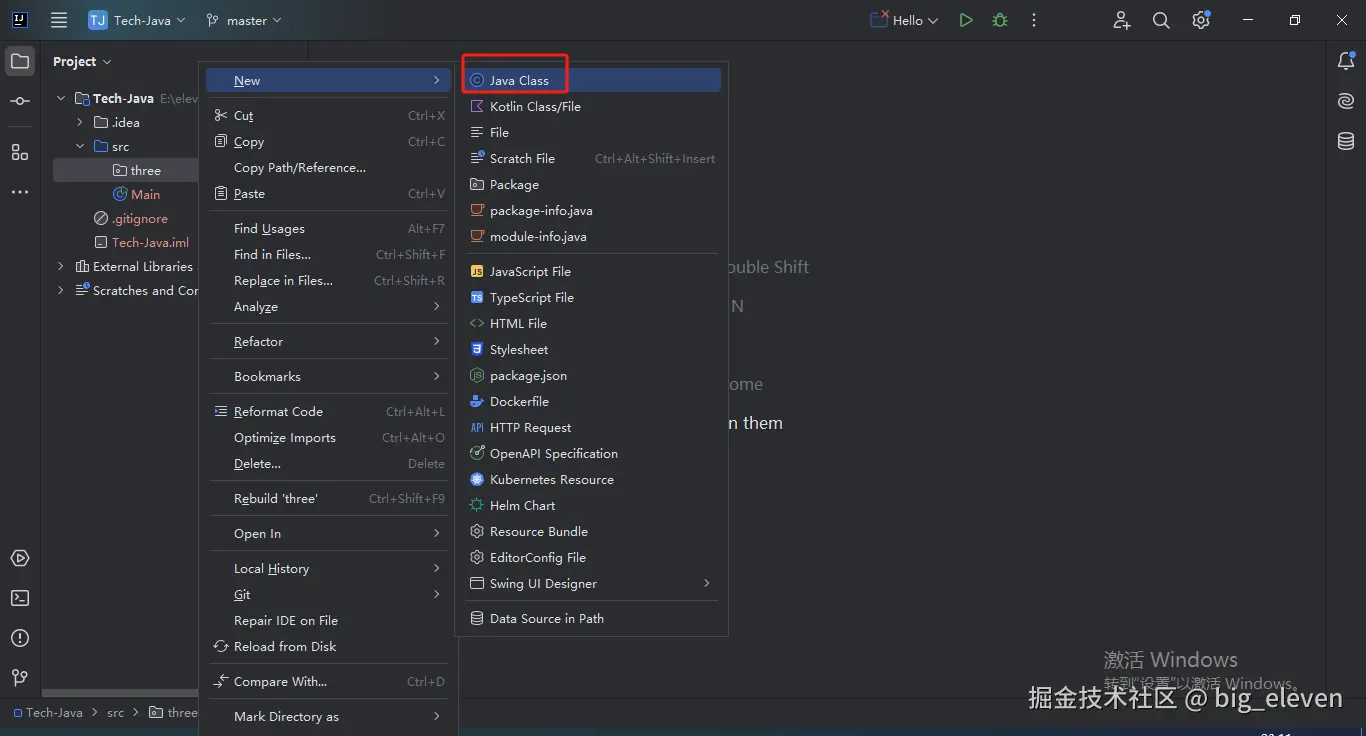Viewport: 1366px width, 736px height.
Task: Debug the Hello configuration
Action: 1000,20
